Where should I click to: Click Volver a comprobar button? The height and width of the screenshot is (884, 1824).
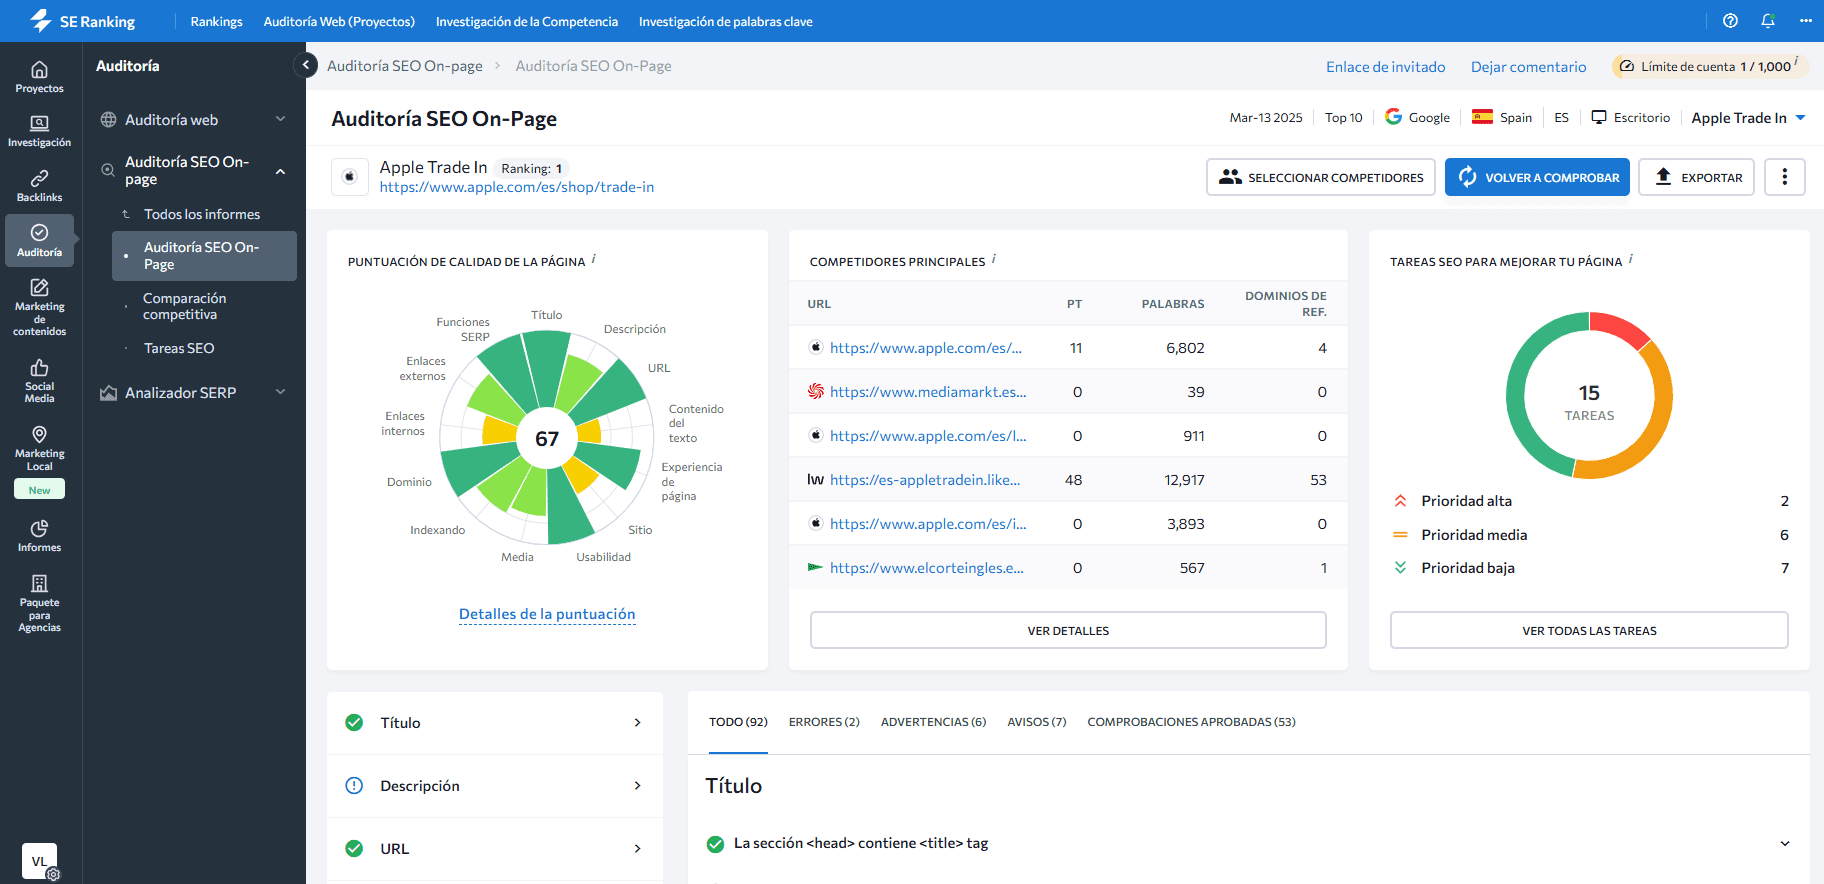tap(1538, 177)
